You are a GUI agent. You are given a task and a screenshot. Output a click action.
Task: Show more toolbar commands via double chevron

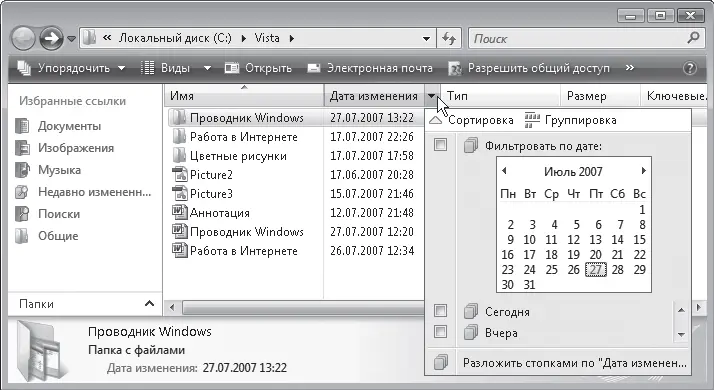click(x=630, y=68)
